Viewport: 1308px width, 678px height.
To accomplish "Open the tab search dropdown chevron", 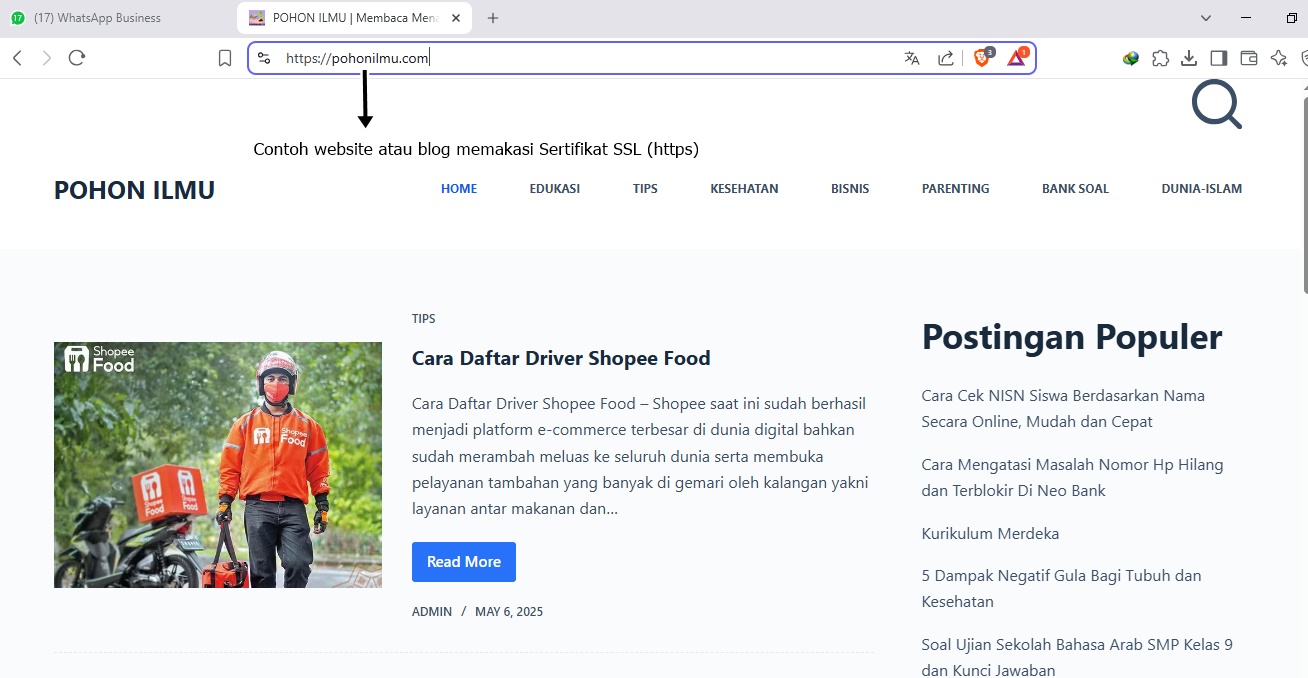I will click(1206, 18).
